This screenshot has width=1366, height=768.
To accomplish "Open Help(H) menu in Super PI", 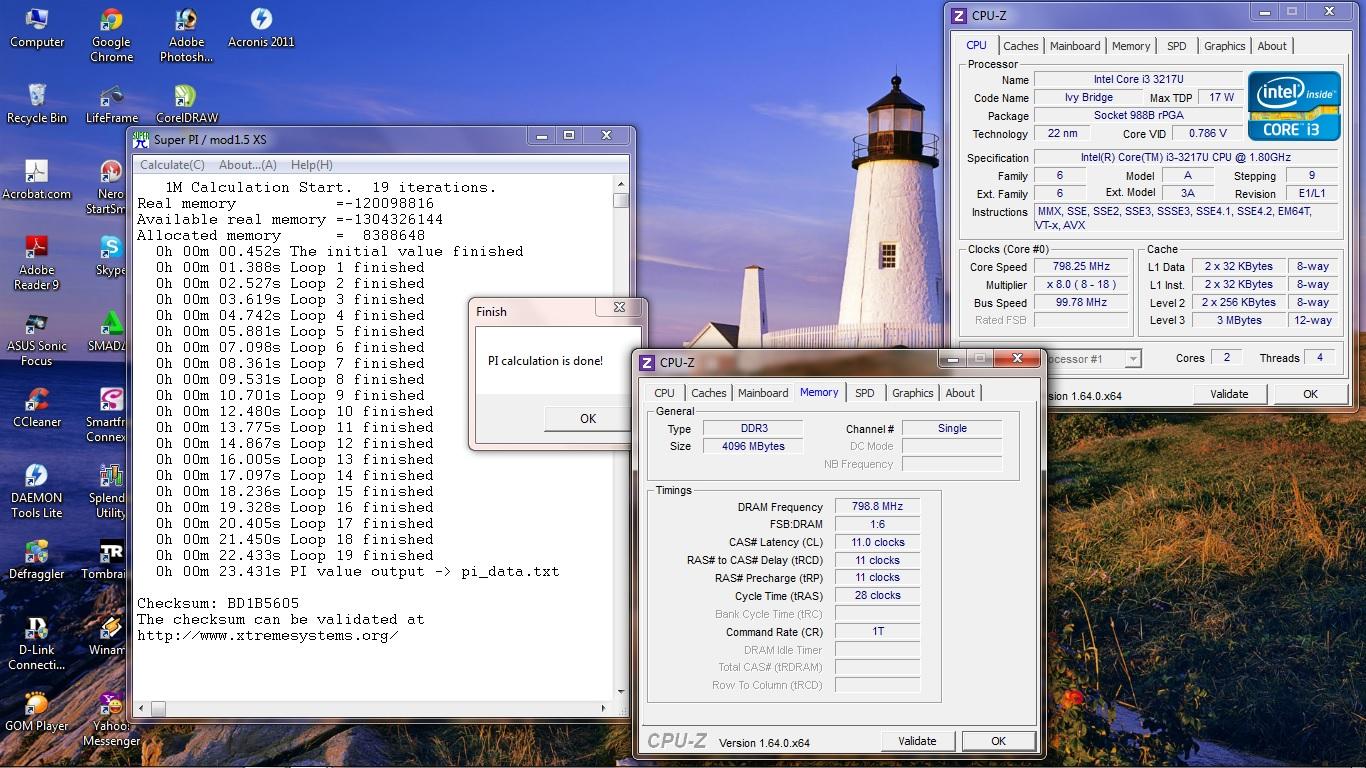I will click(x=312, y=165).
